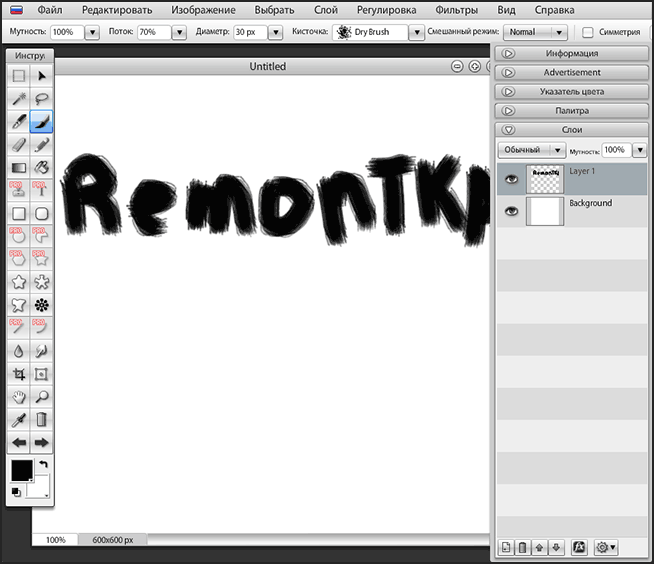Image resolution: width=654 pixels, height=564 pixels.
Task: Hide Background layer using its eye icon
Action: coord(511,211)
